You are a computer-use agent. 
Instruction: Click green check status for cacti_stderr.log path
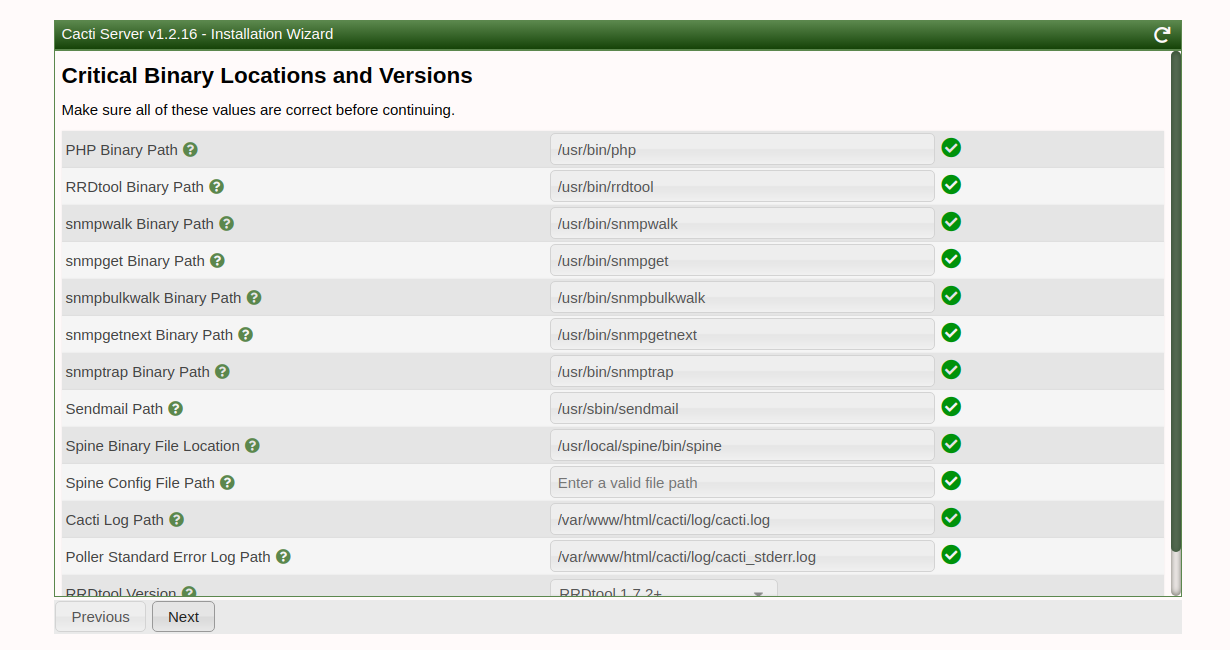(951, 555)
